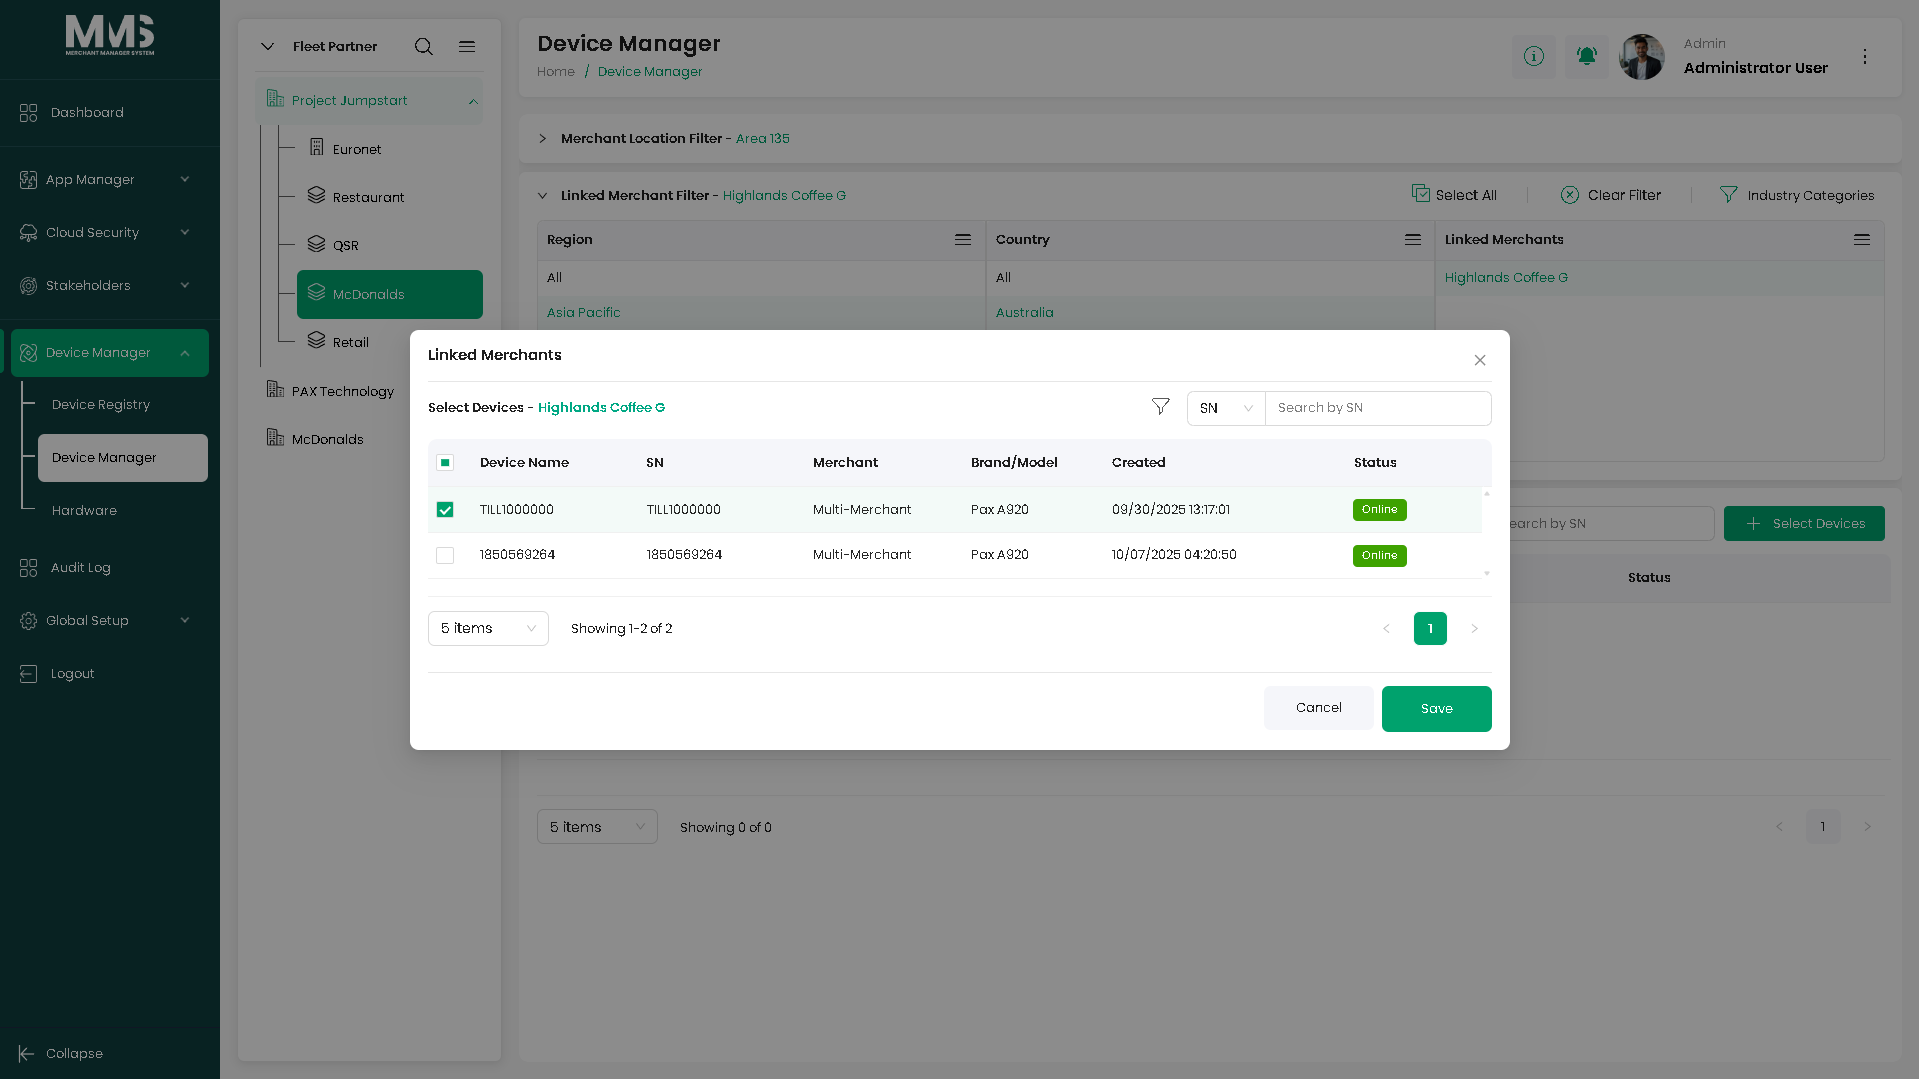Click the Region column menu icon
Viewport: 1919px width, 1079px height.
(x=963, y=240)
